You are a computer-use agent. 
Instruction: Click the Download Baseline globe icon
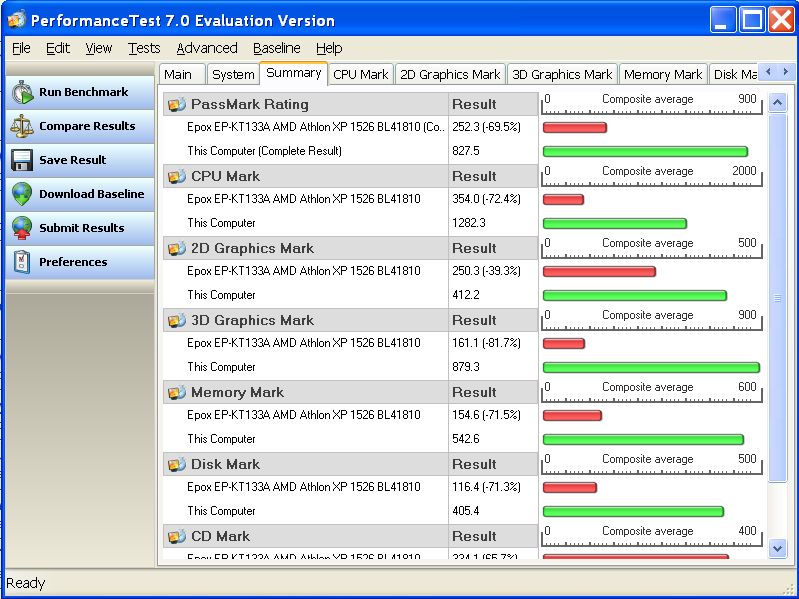22,194
